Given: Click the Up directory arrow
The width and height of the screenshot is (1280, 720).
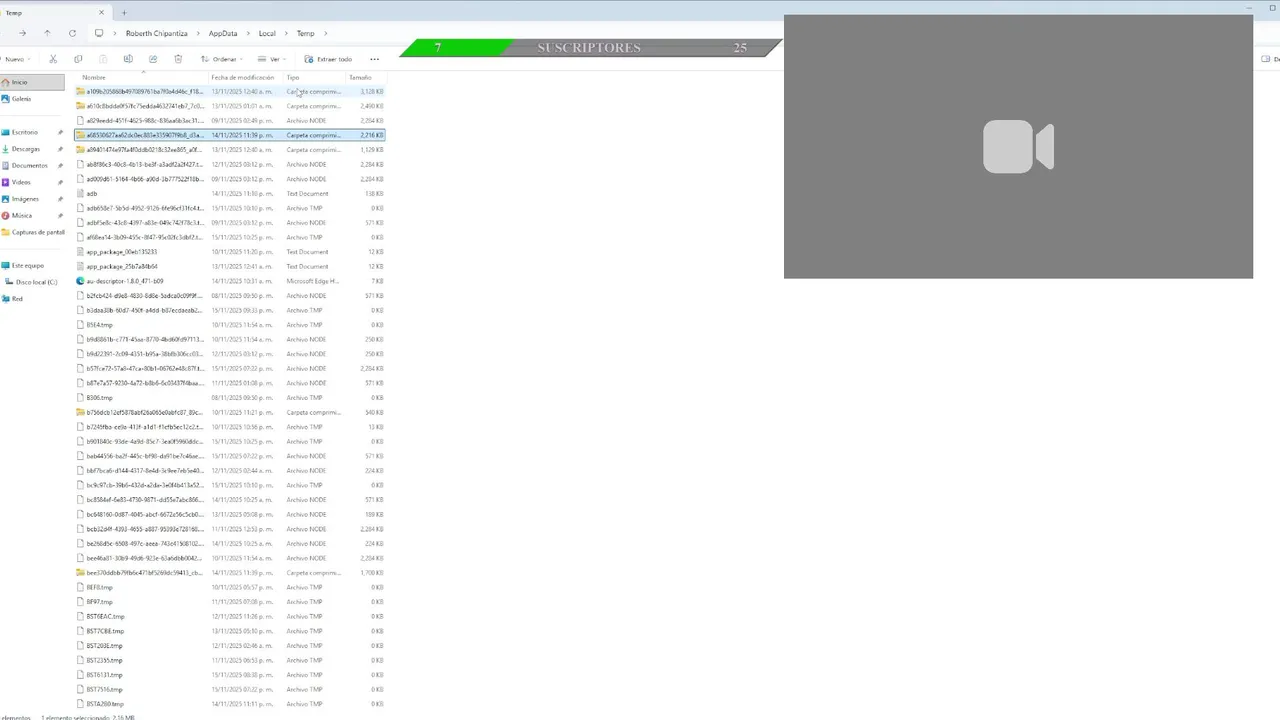Looking at the screenshot, I should [x=47, y=33].
